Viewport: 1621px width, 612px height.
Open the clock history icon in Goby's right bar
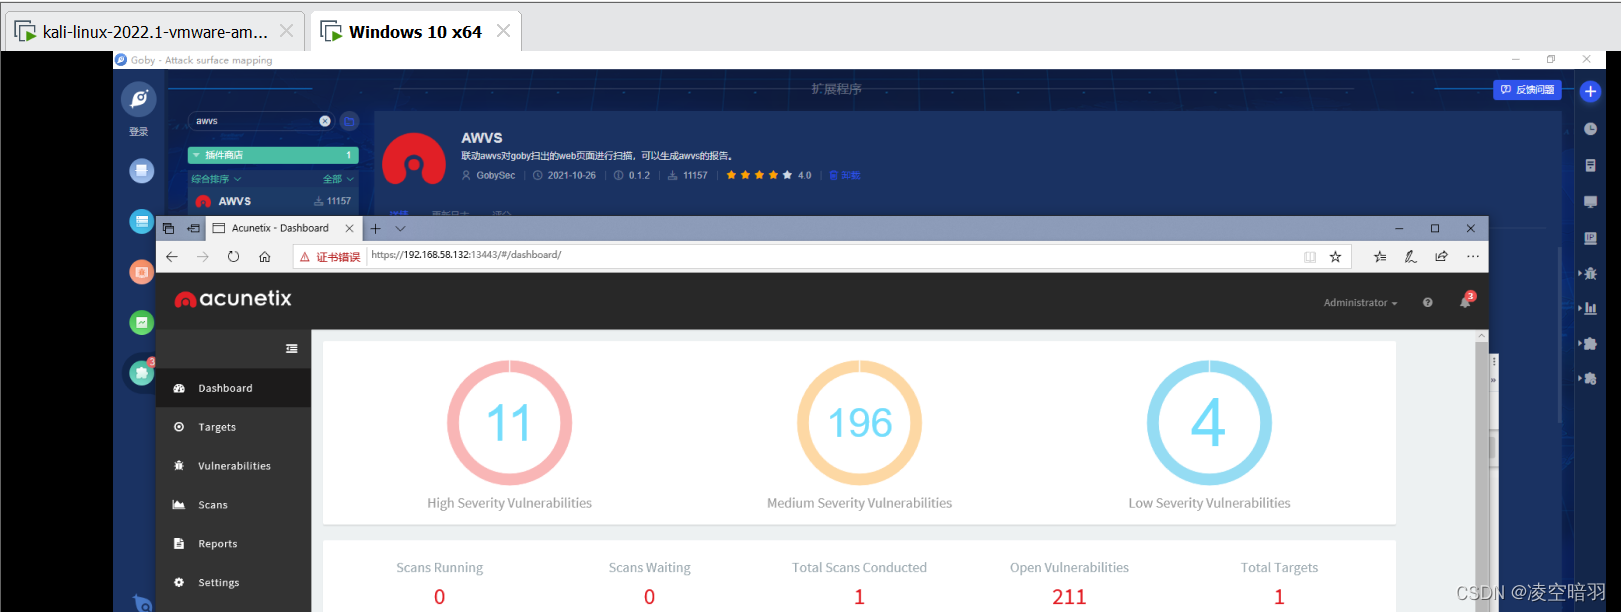pos(1590,129)
